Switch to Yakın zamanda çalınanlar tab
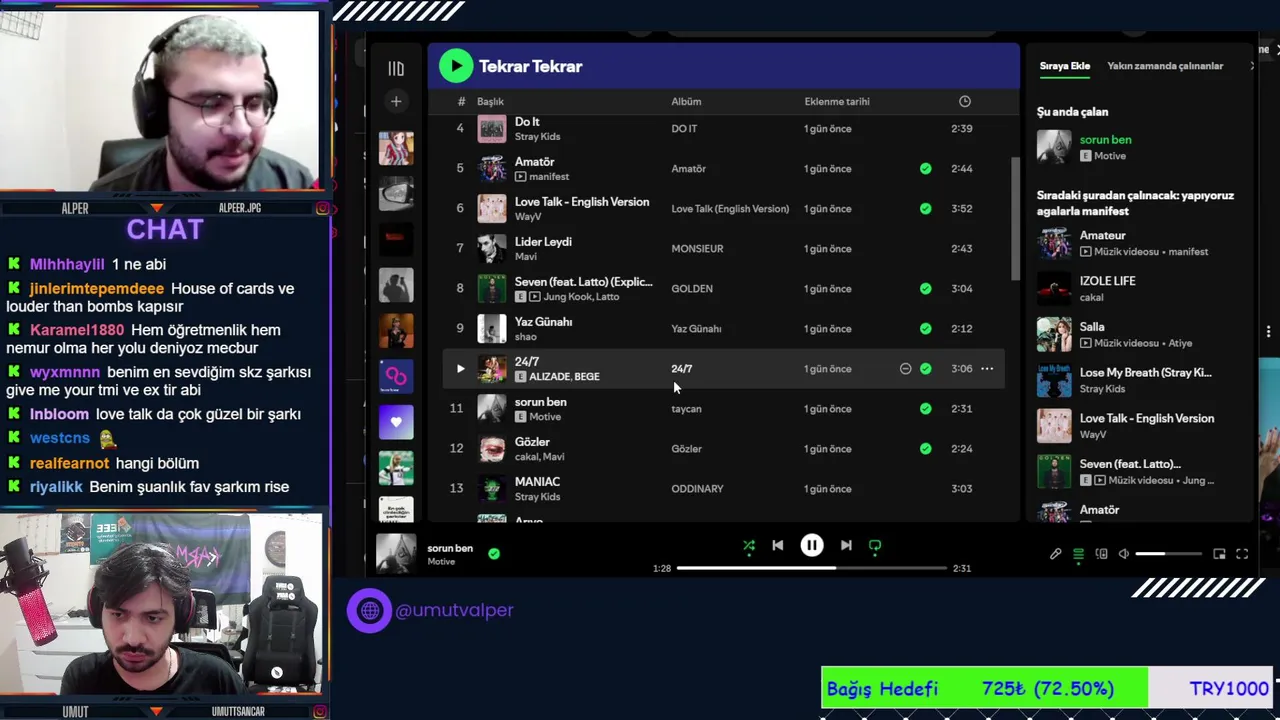 (1165, 66)
